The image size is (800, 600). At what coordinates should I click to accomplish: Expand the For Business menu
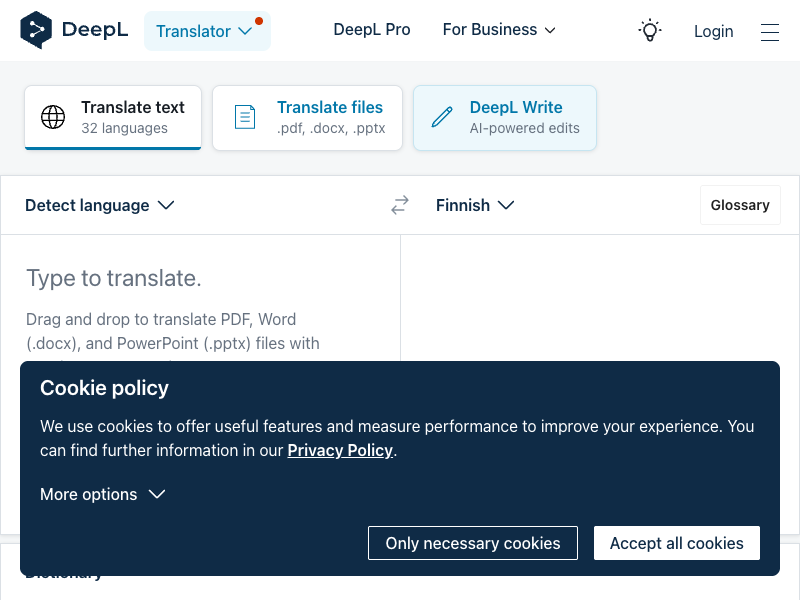point(498,30)
